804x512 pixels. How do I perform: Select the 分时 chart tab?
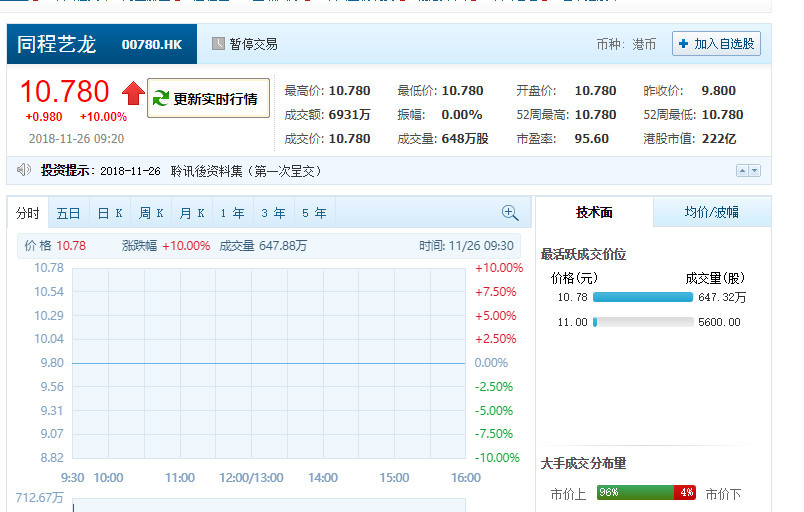[28, 213]
